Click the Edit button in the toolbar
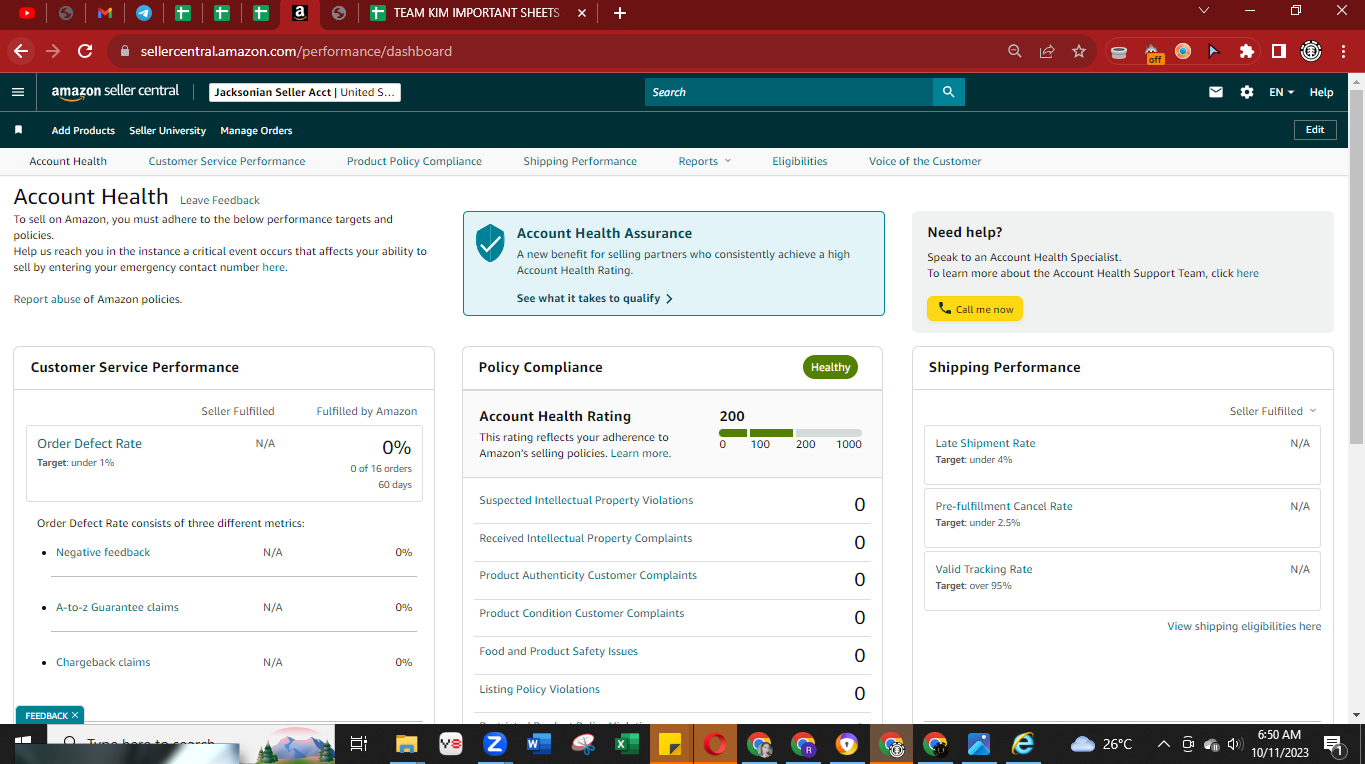Screen dimensions: 1365x764 tap(1315, 130)
